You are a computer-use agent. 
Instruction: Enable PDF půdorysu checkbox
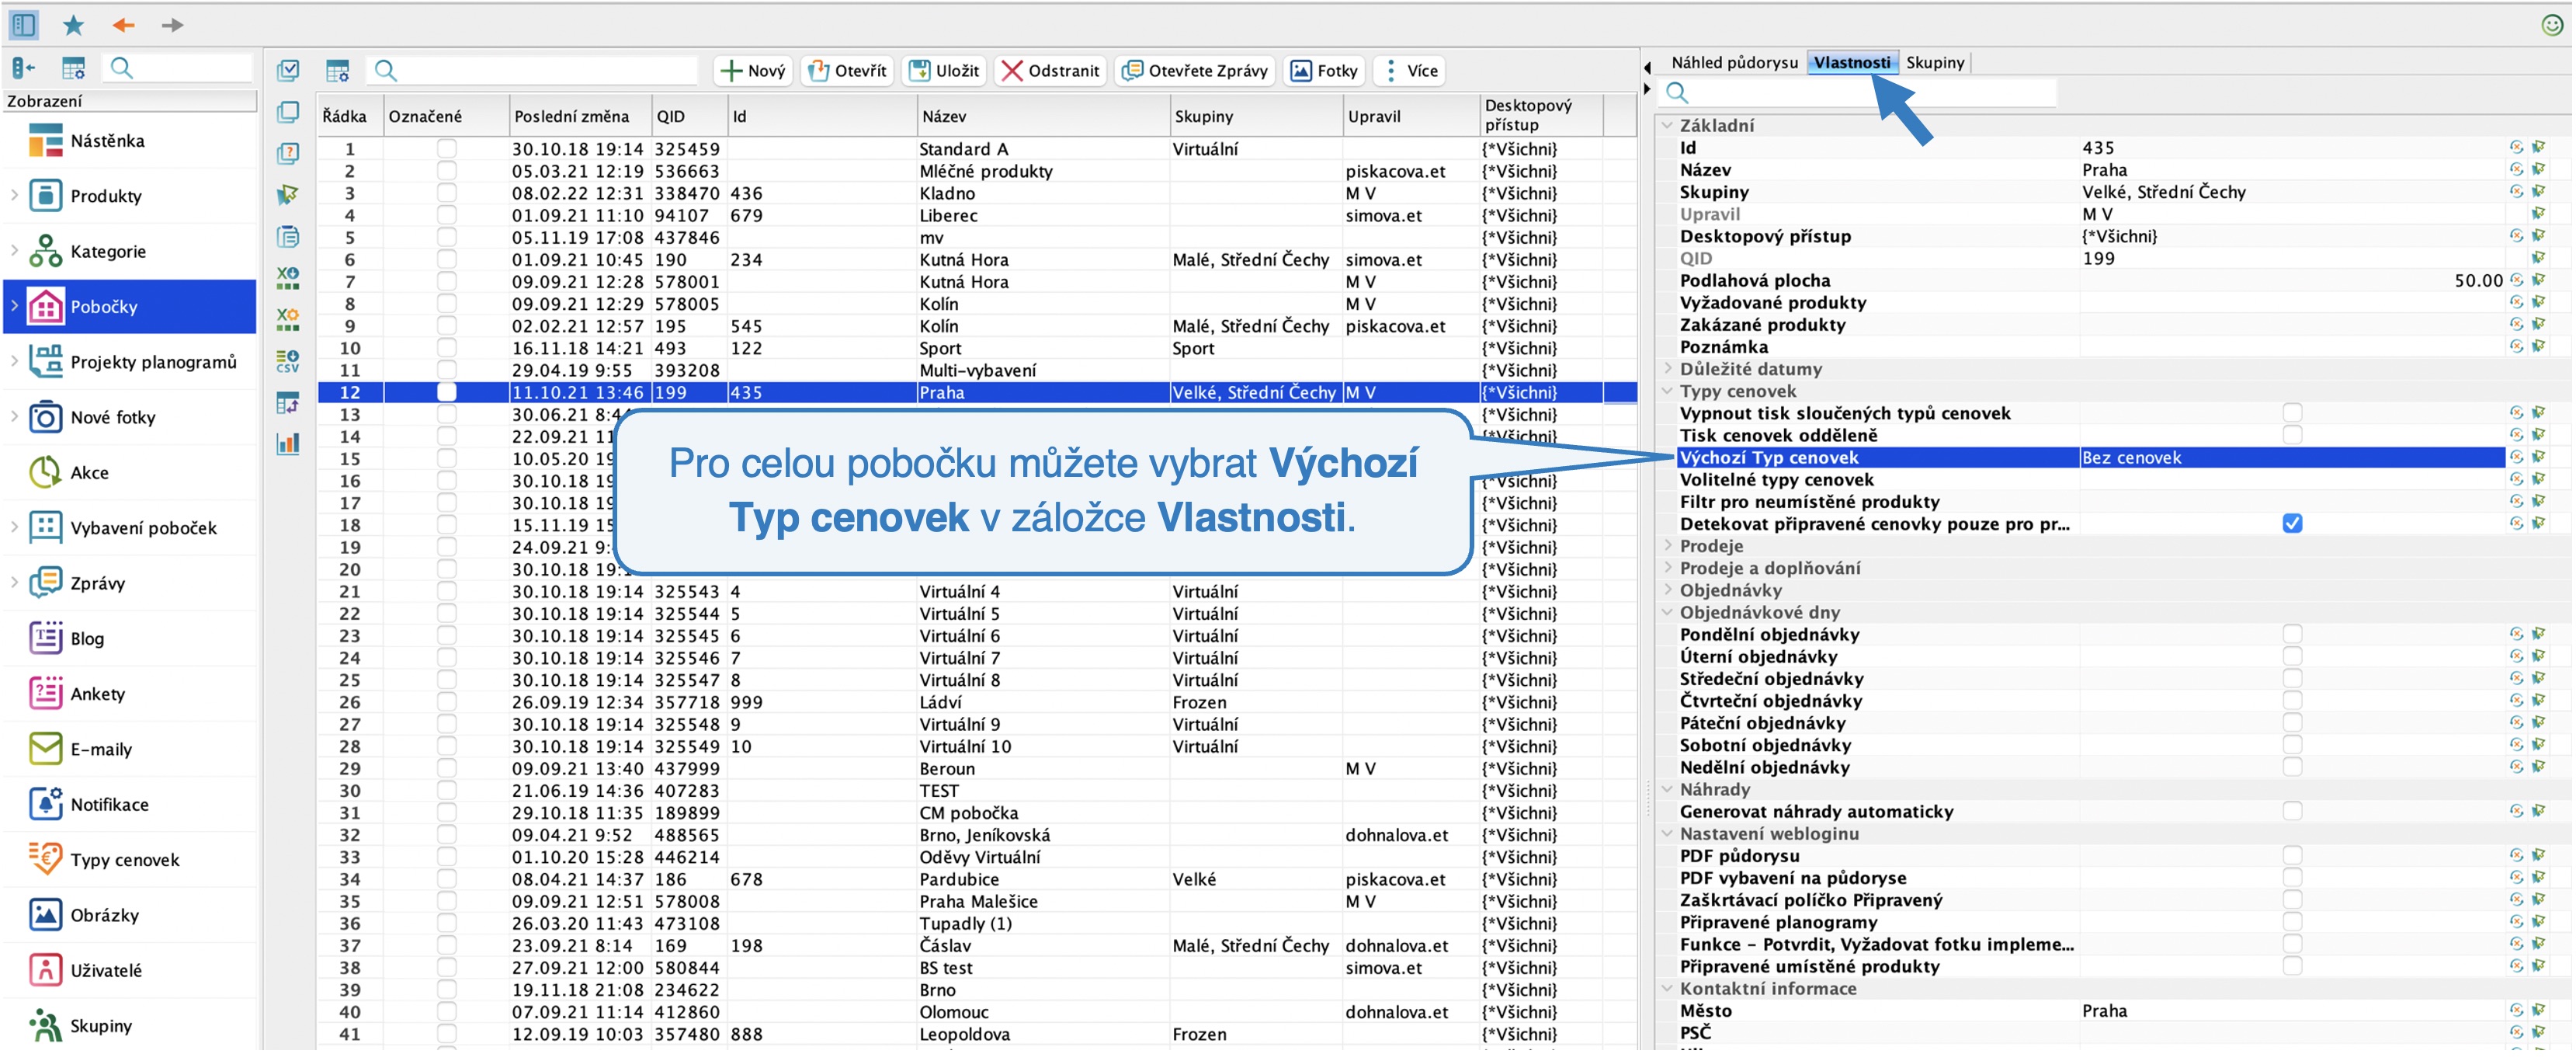point(2292,856)
